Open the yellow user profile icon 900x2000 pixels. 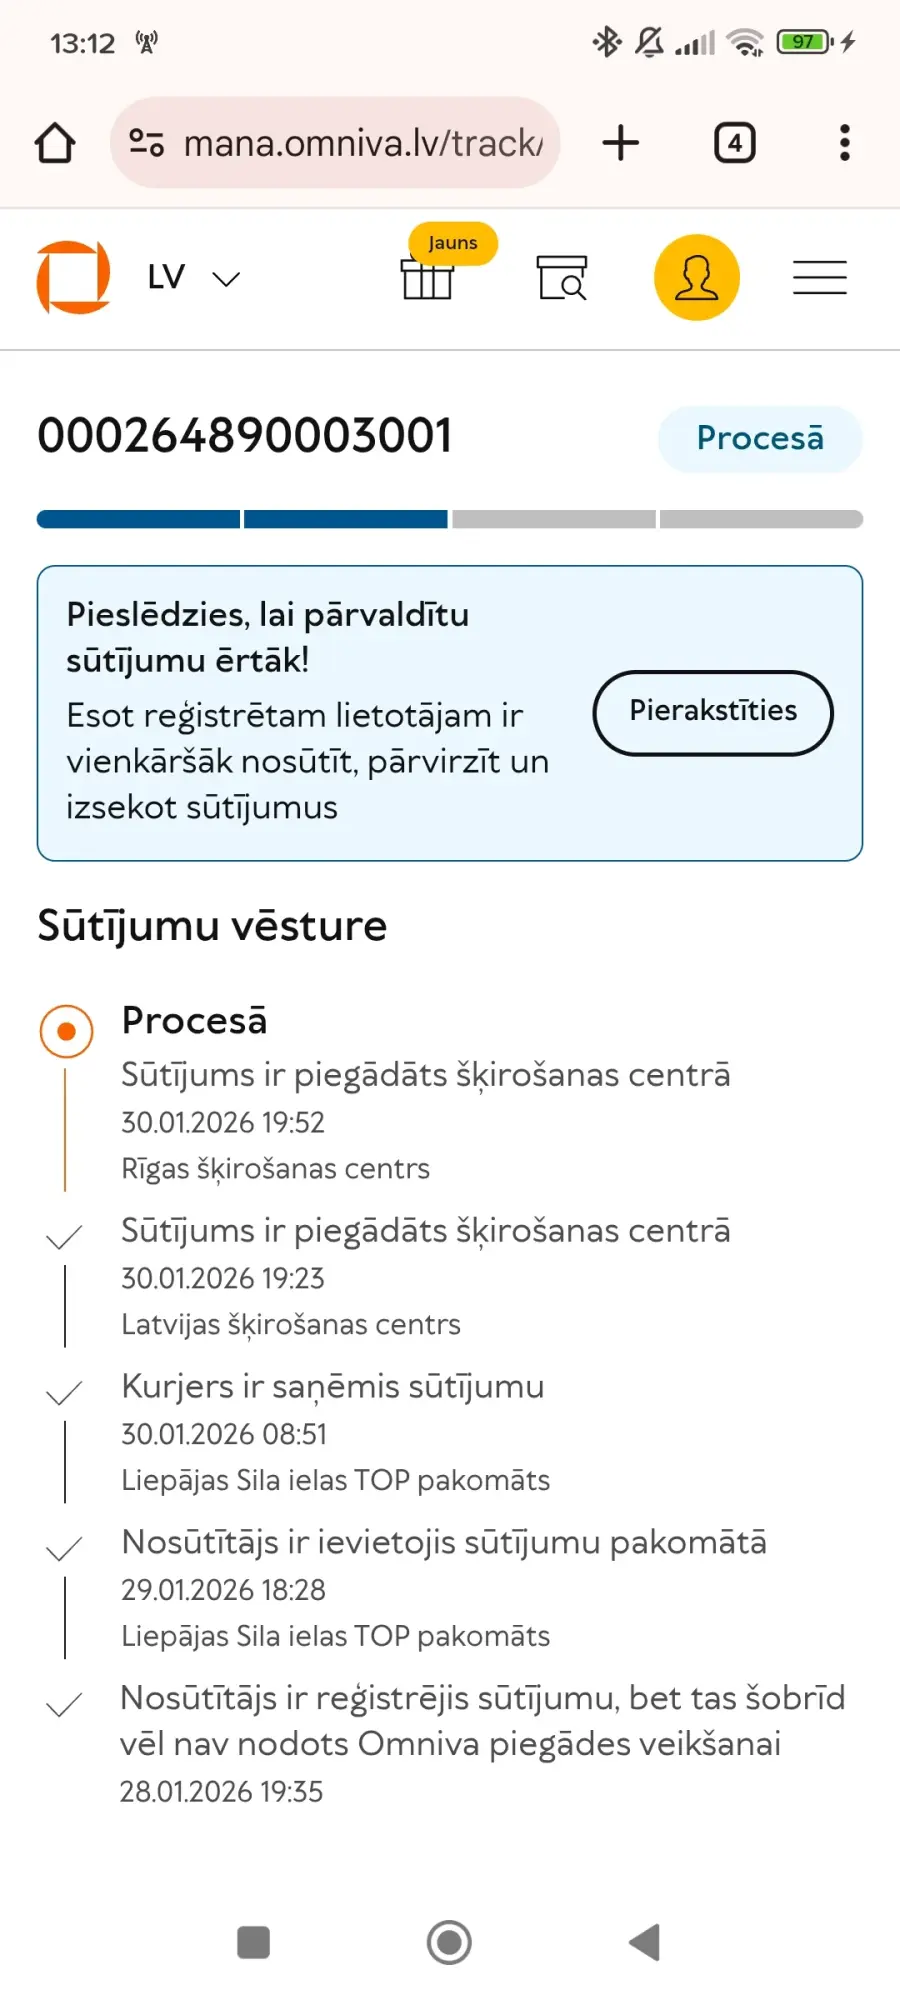[697, 277]
